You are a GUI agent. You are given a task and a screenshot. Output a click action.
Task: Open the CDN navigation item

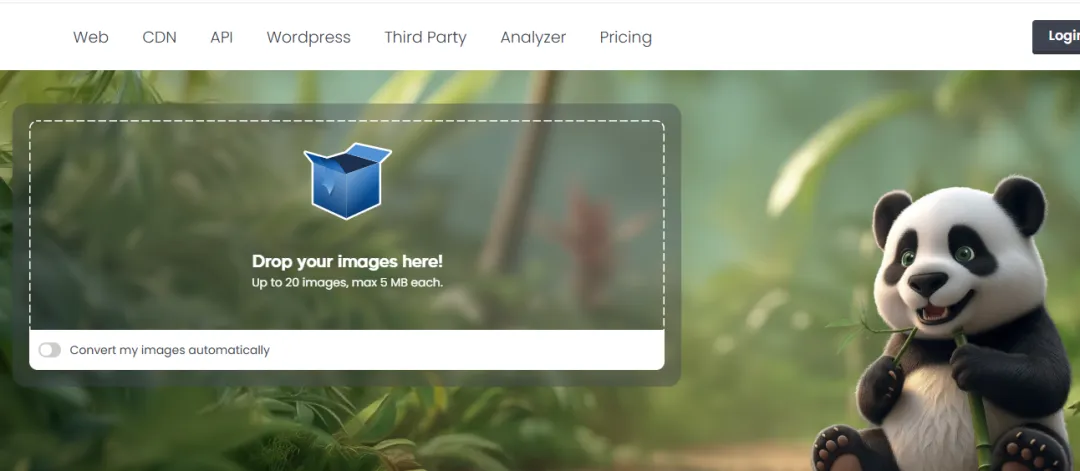point(159,37)
